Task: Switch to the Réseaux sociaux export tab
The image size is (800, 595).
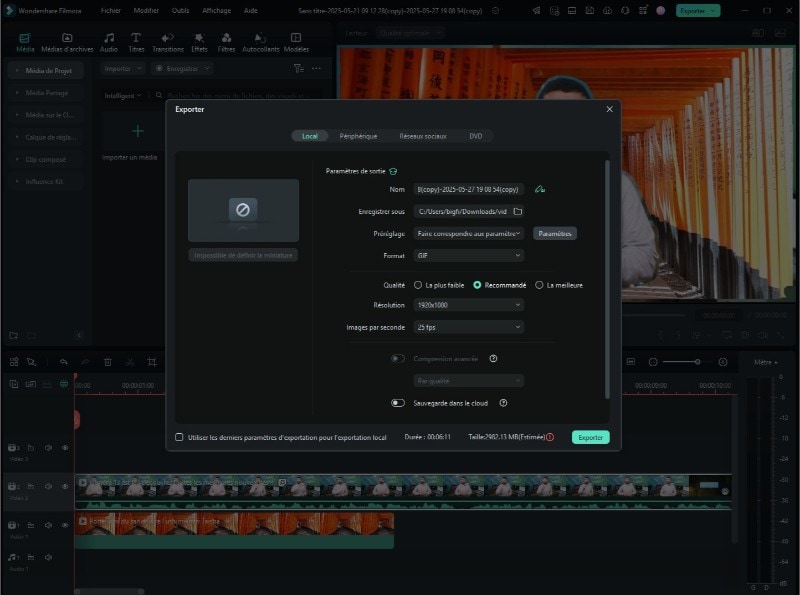Action: pos(422,136)
